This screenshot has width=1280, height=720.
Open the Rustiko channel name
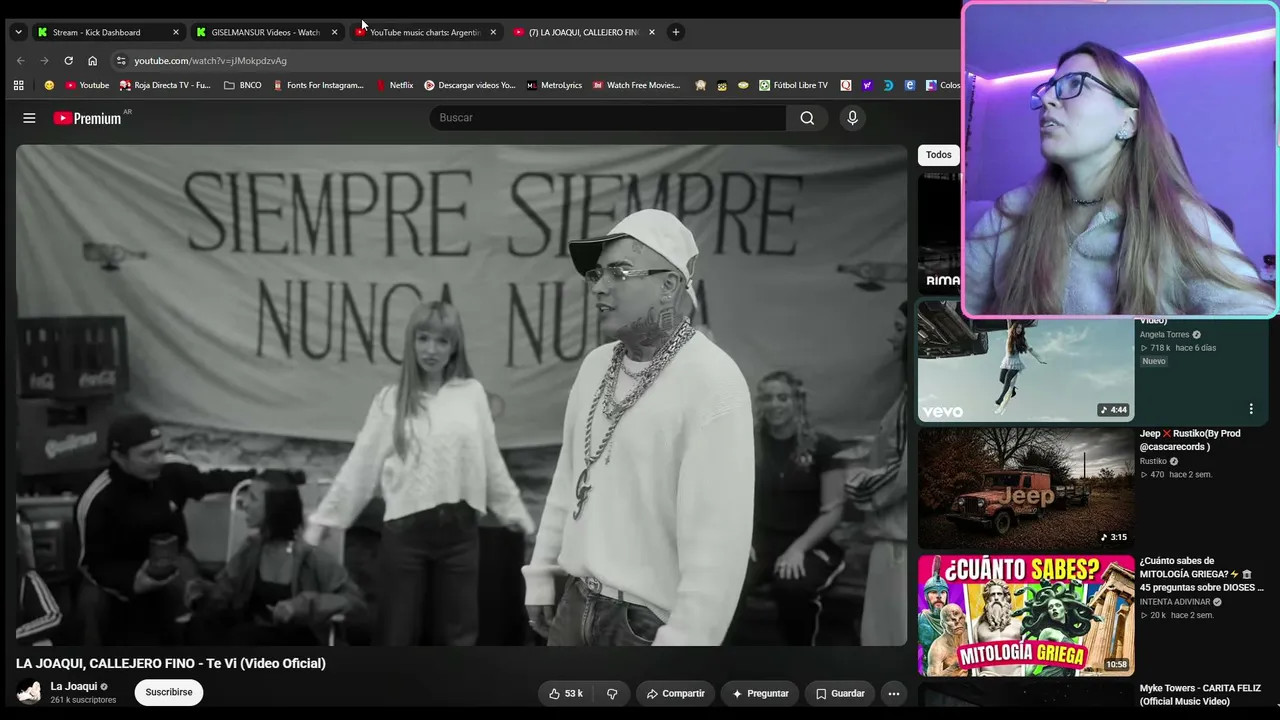(1153, 461)
